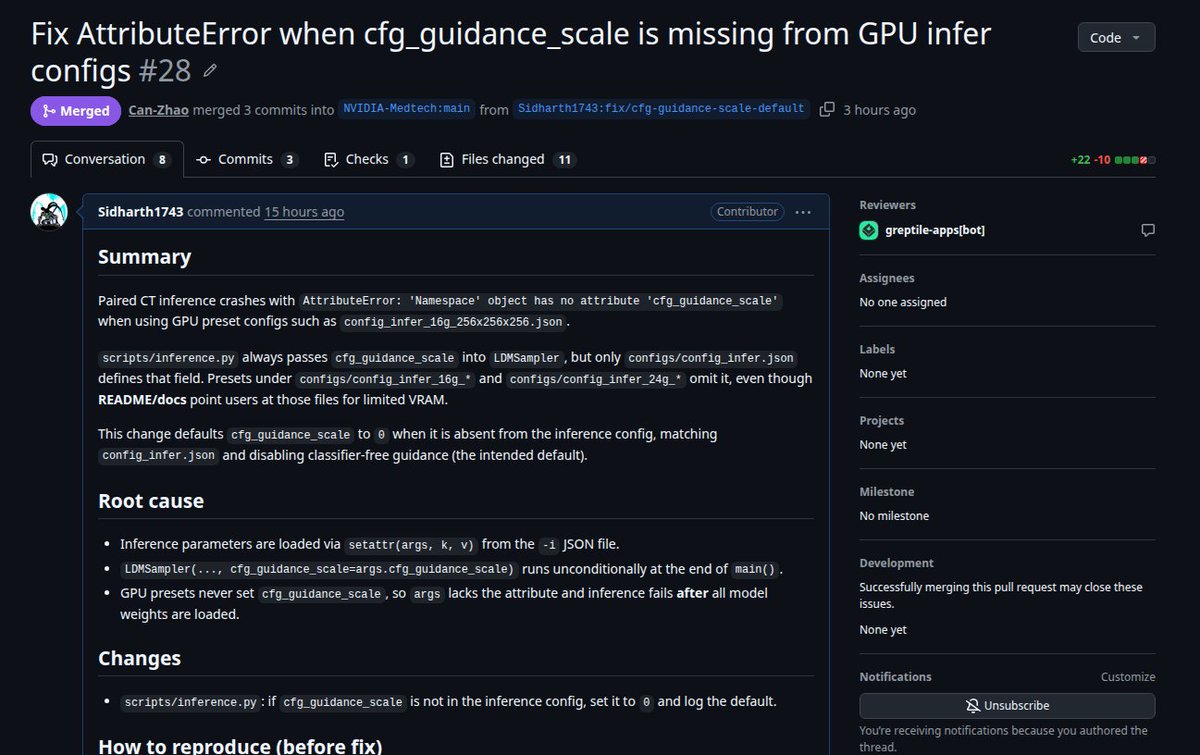This screenshot has height=755, width=1200.
Task: Click the setattr(args, k, v) code snippet
Action: [x=410, y=545]
